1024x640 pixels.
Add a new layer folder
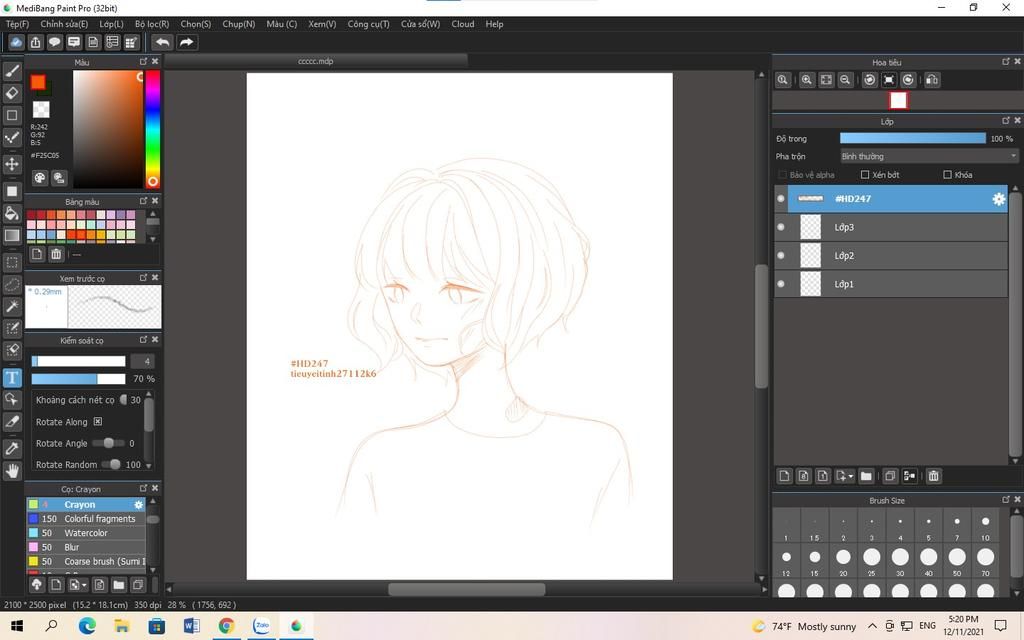coord(866,476)
